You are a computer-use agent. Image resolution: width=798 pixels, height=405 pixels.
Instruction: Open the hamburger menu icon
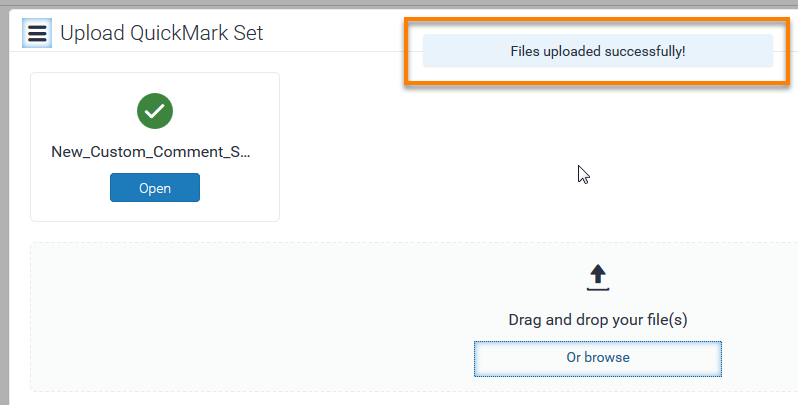tap(37, 33)
